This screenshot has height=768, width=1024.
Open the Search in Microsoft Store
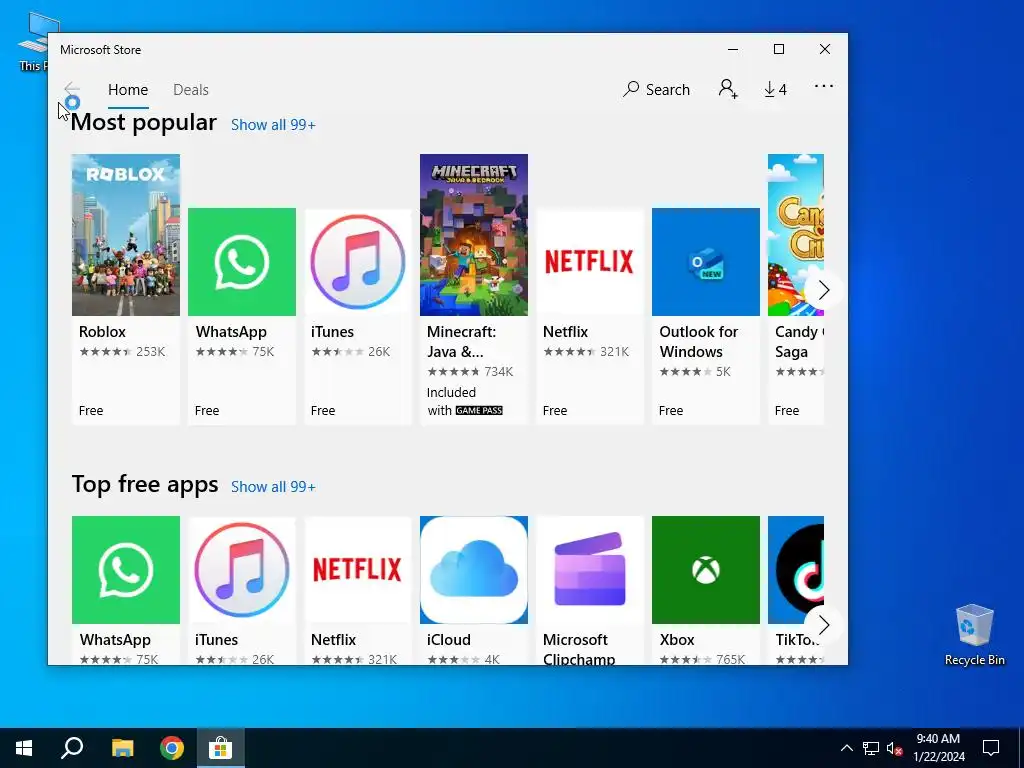pos(656,89)
